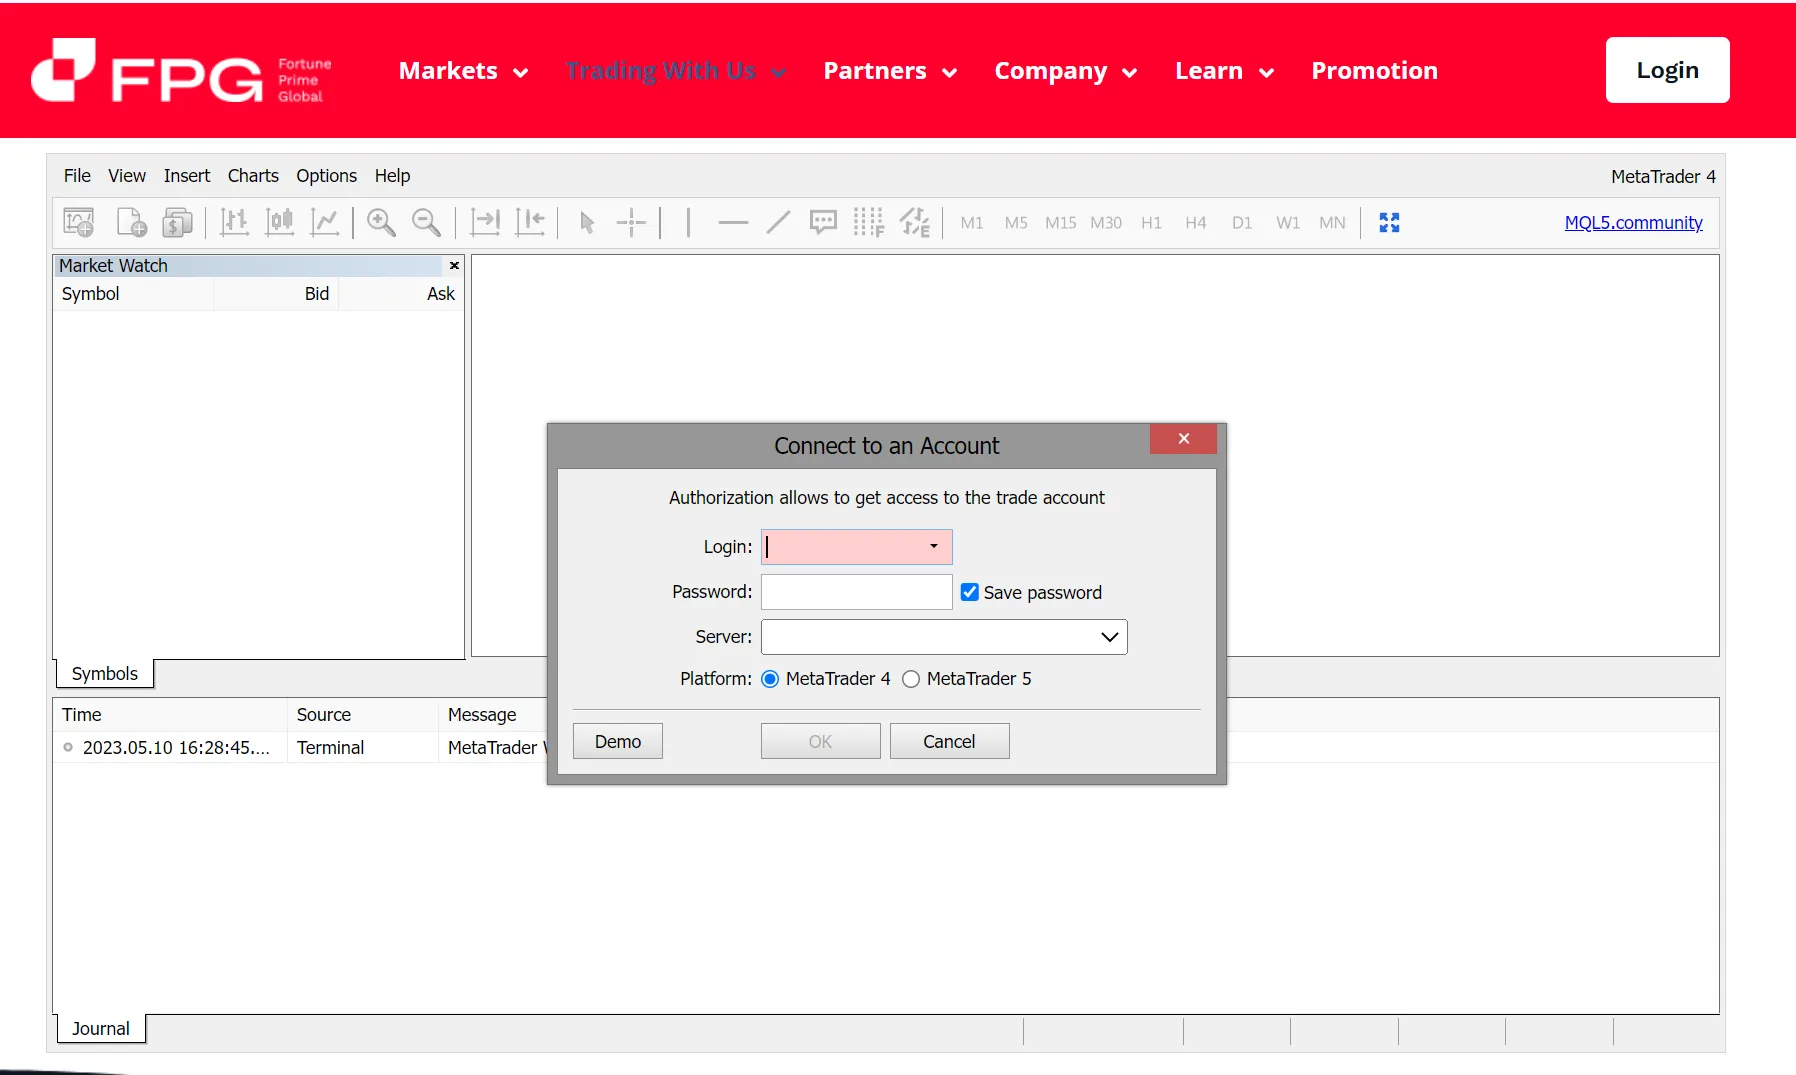Click the new document with plus icon
Viewport: 1796px width, 1075px height.
[x=131, y=222]
